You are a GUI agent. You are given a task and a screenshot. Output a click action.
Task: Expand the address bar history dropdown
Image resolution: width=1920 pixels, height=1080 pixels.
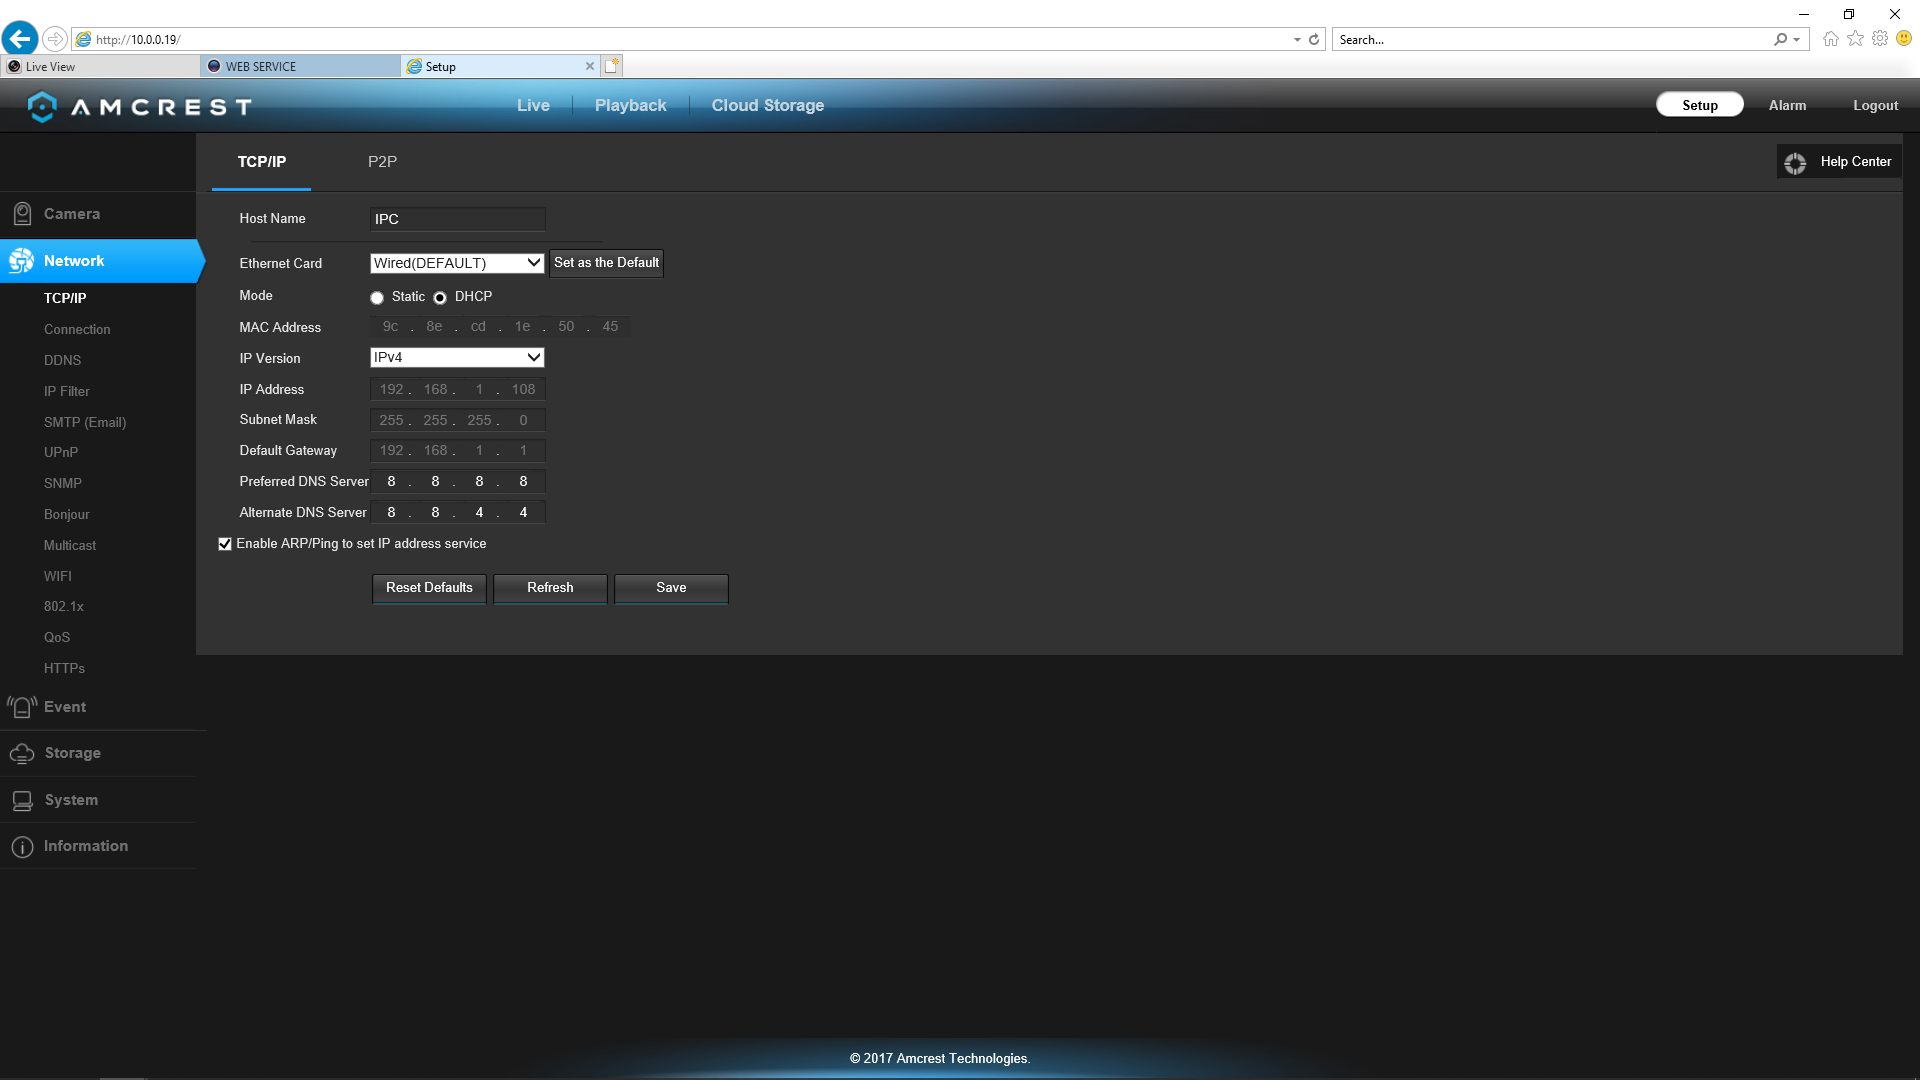point(1297,40)
